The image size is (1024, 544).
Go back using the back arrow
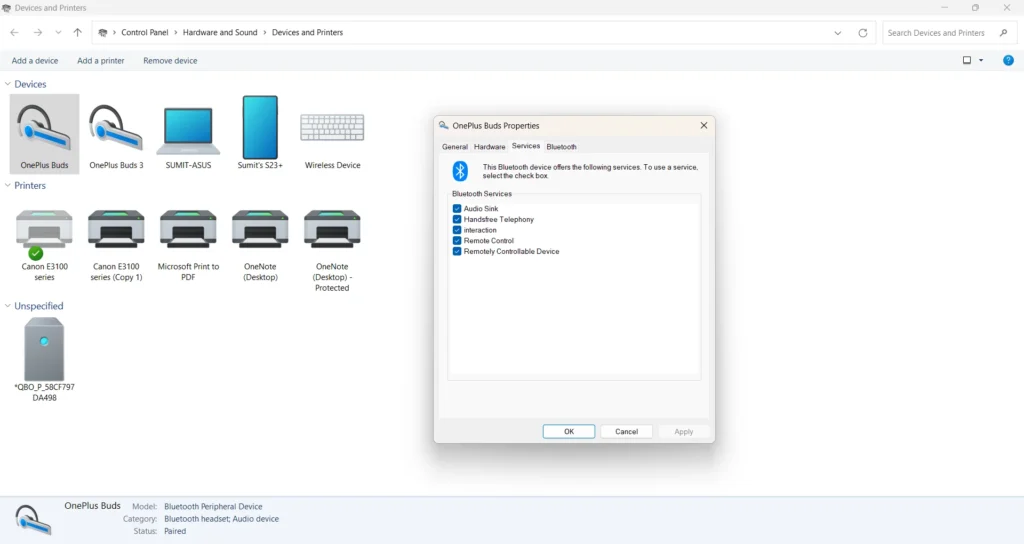click(14, 32)
